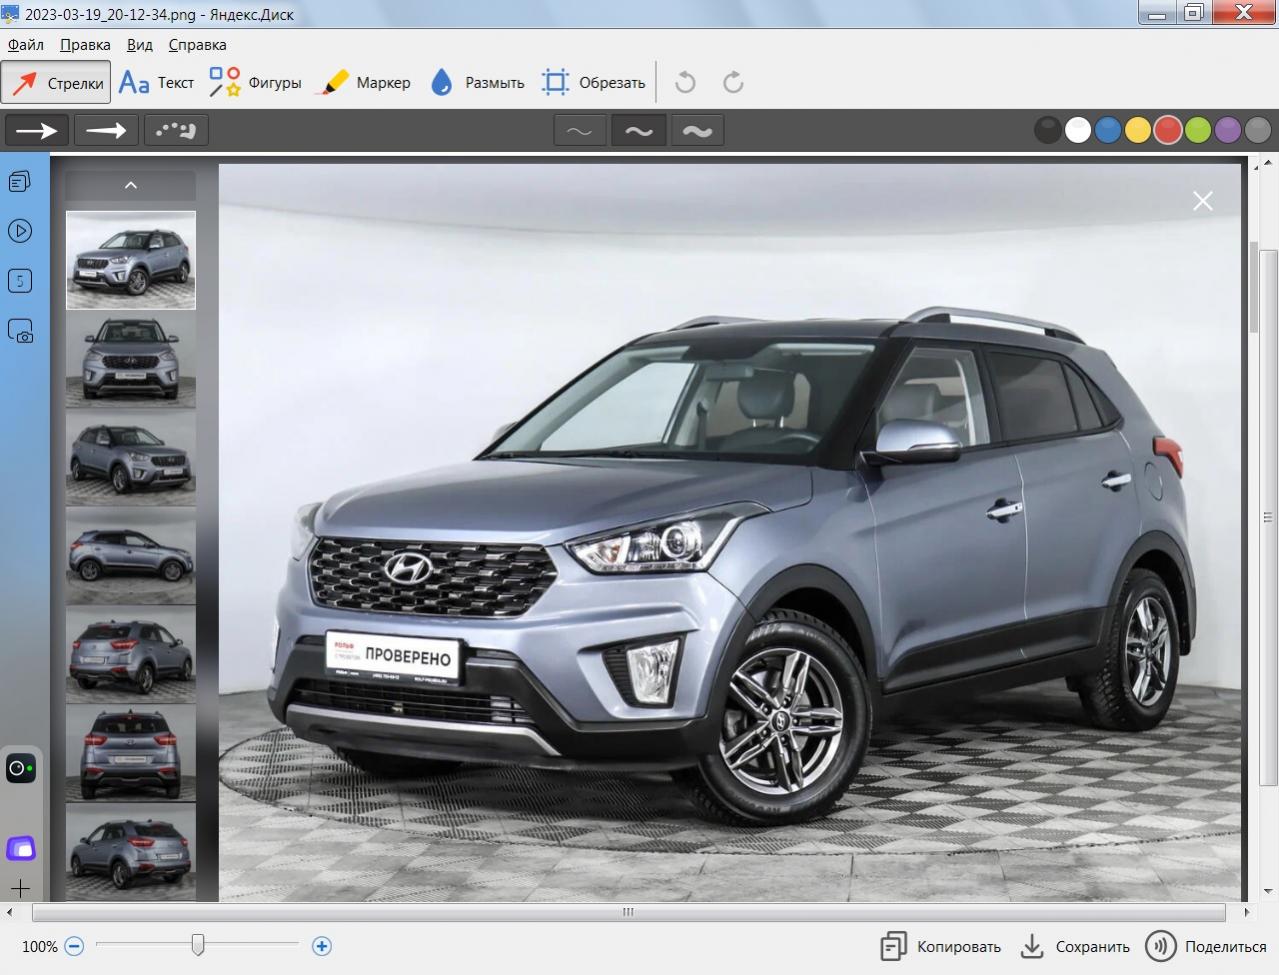Undo the last edit

685,82
